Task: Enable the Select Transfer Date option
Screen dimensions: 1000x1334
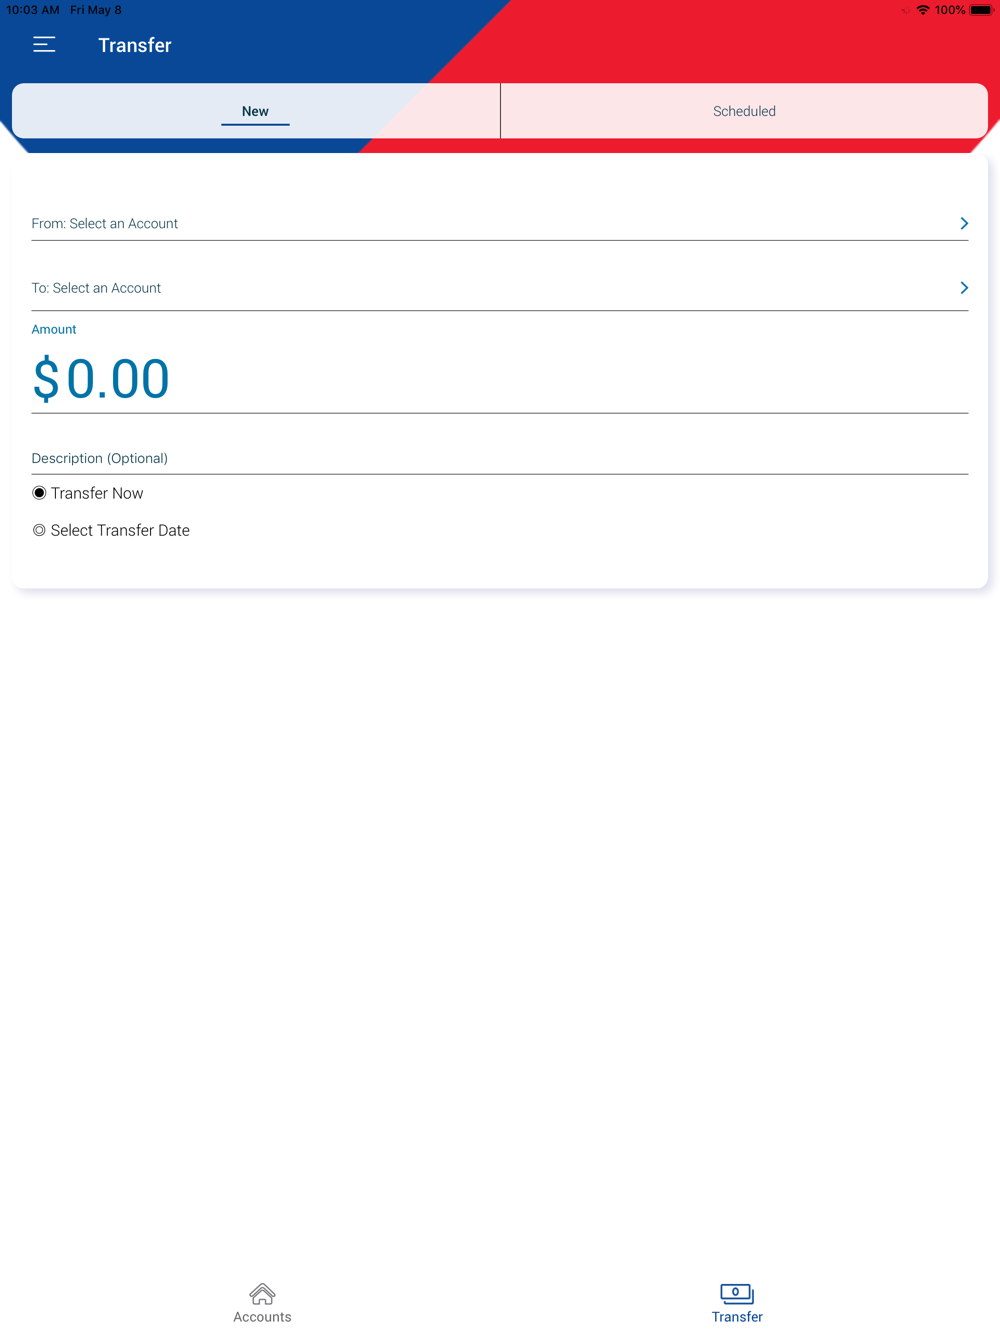Action: click(x=39, y=531)
